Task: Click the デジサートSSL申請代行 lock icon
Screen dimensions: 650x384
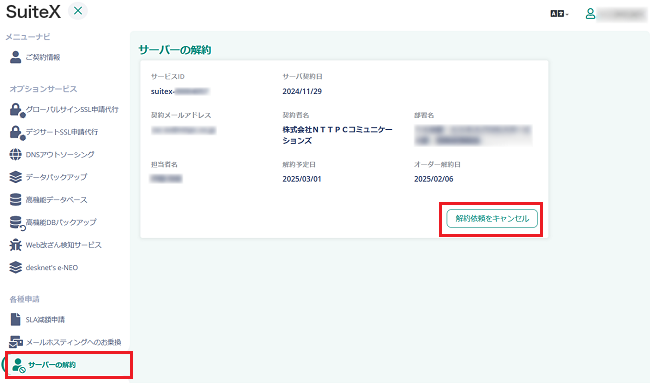Action: [x=16, y=133]
